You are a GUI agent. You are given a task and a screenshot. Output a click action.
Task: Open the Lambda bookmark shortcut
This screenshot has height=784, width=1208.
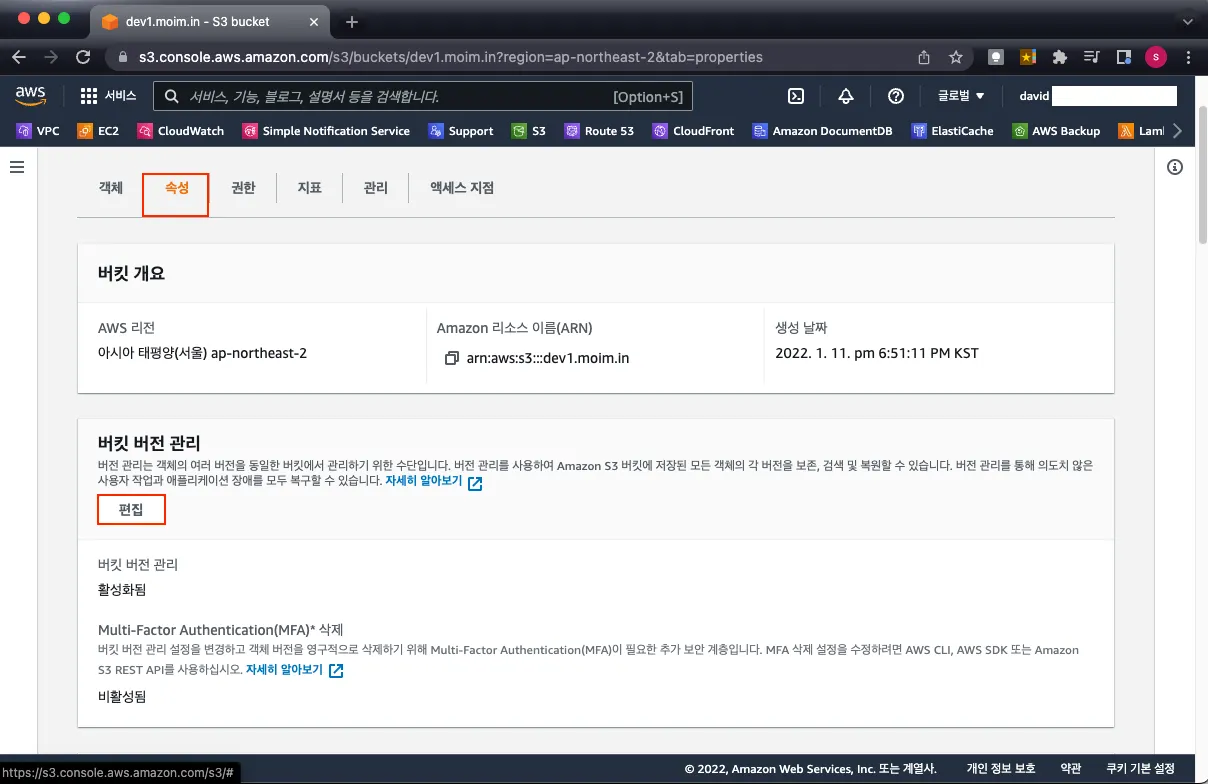coord(1141,131)
